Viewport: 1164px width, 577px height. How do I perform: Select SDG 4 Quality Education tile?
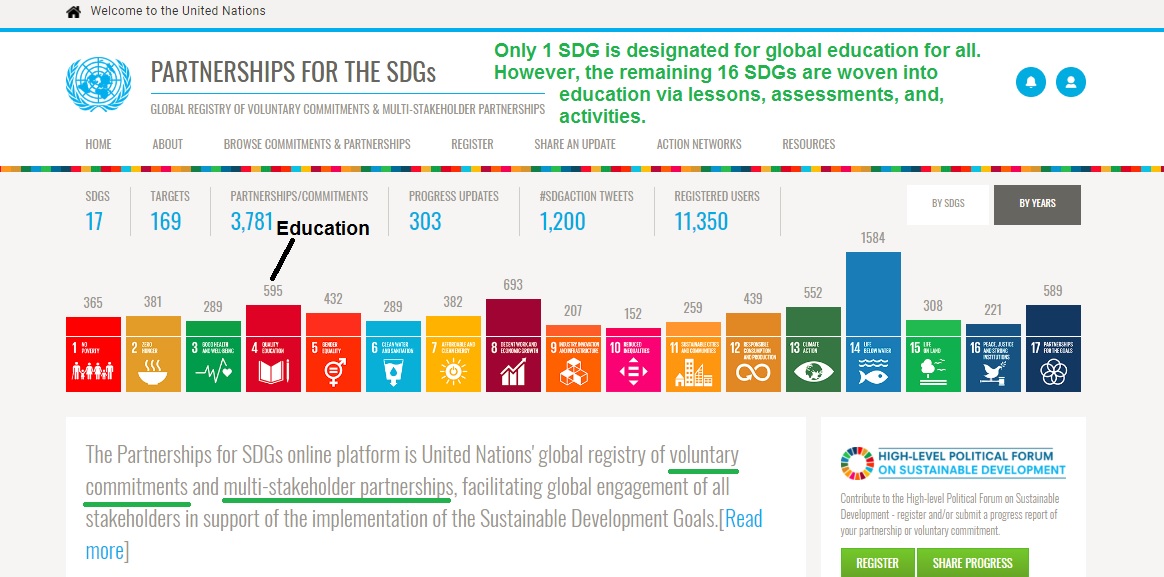point(273,363)
